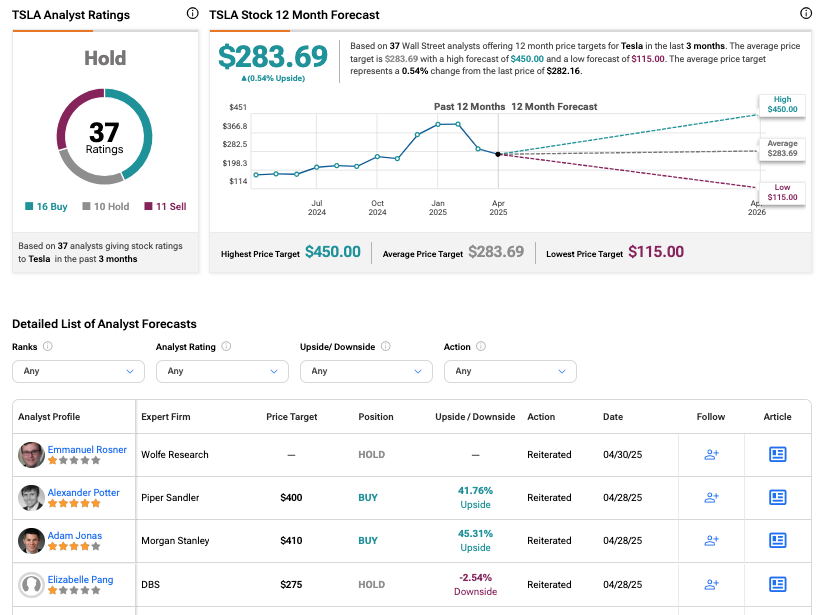Screen dimensions: 822x615
Task: Follow analyst Elizabelle Pang
Action: click(x=711, y=584)
